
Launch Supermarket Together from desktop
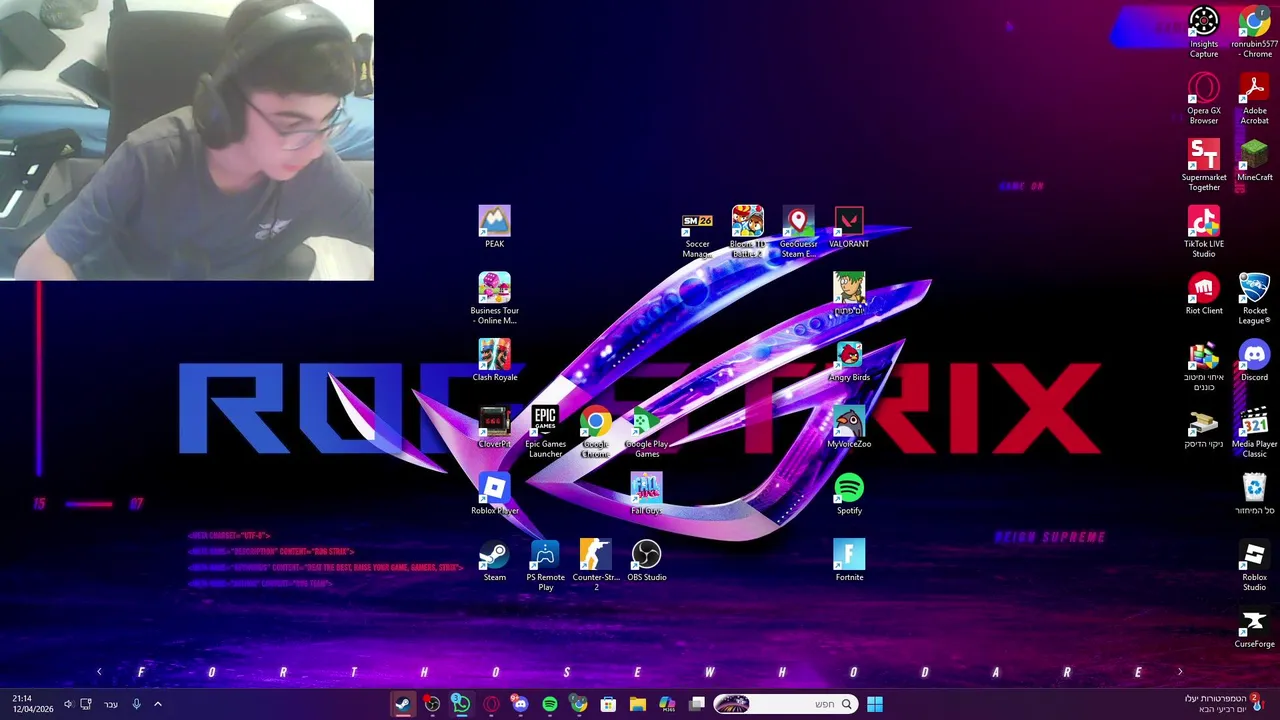pos(1204,165)
